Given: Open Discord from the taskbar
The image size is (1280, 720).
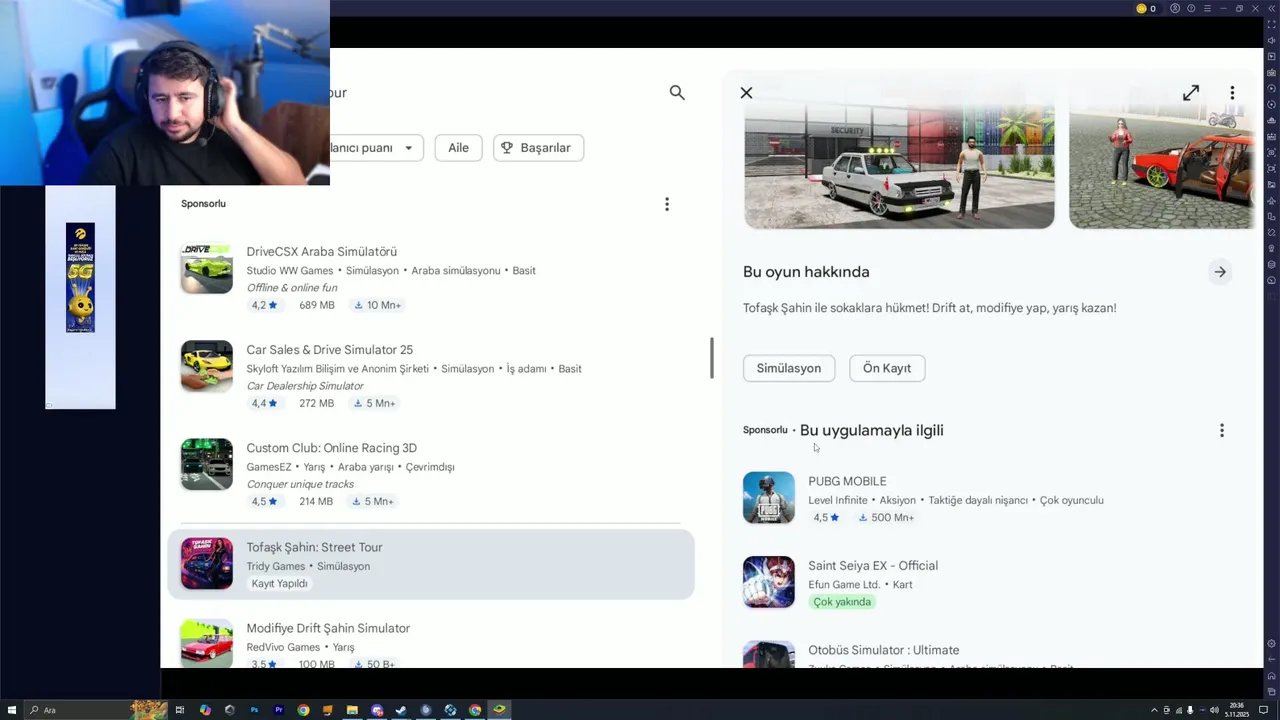Looking at the screenshot, I should 377,710.
